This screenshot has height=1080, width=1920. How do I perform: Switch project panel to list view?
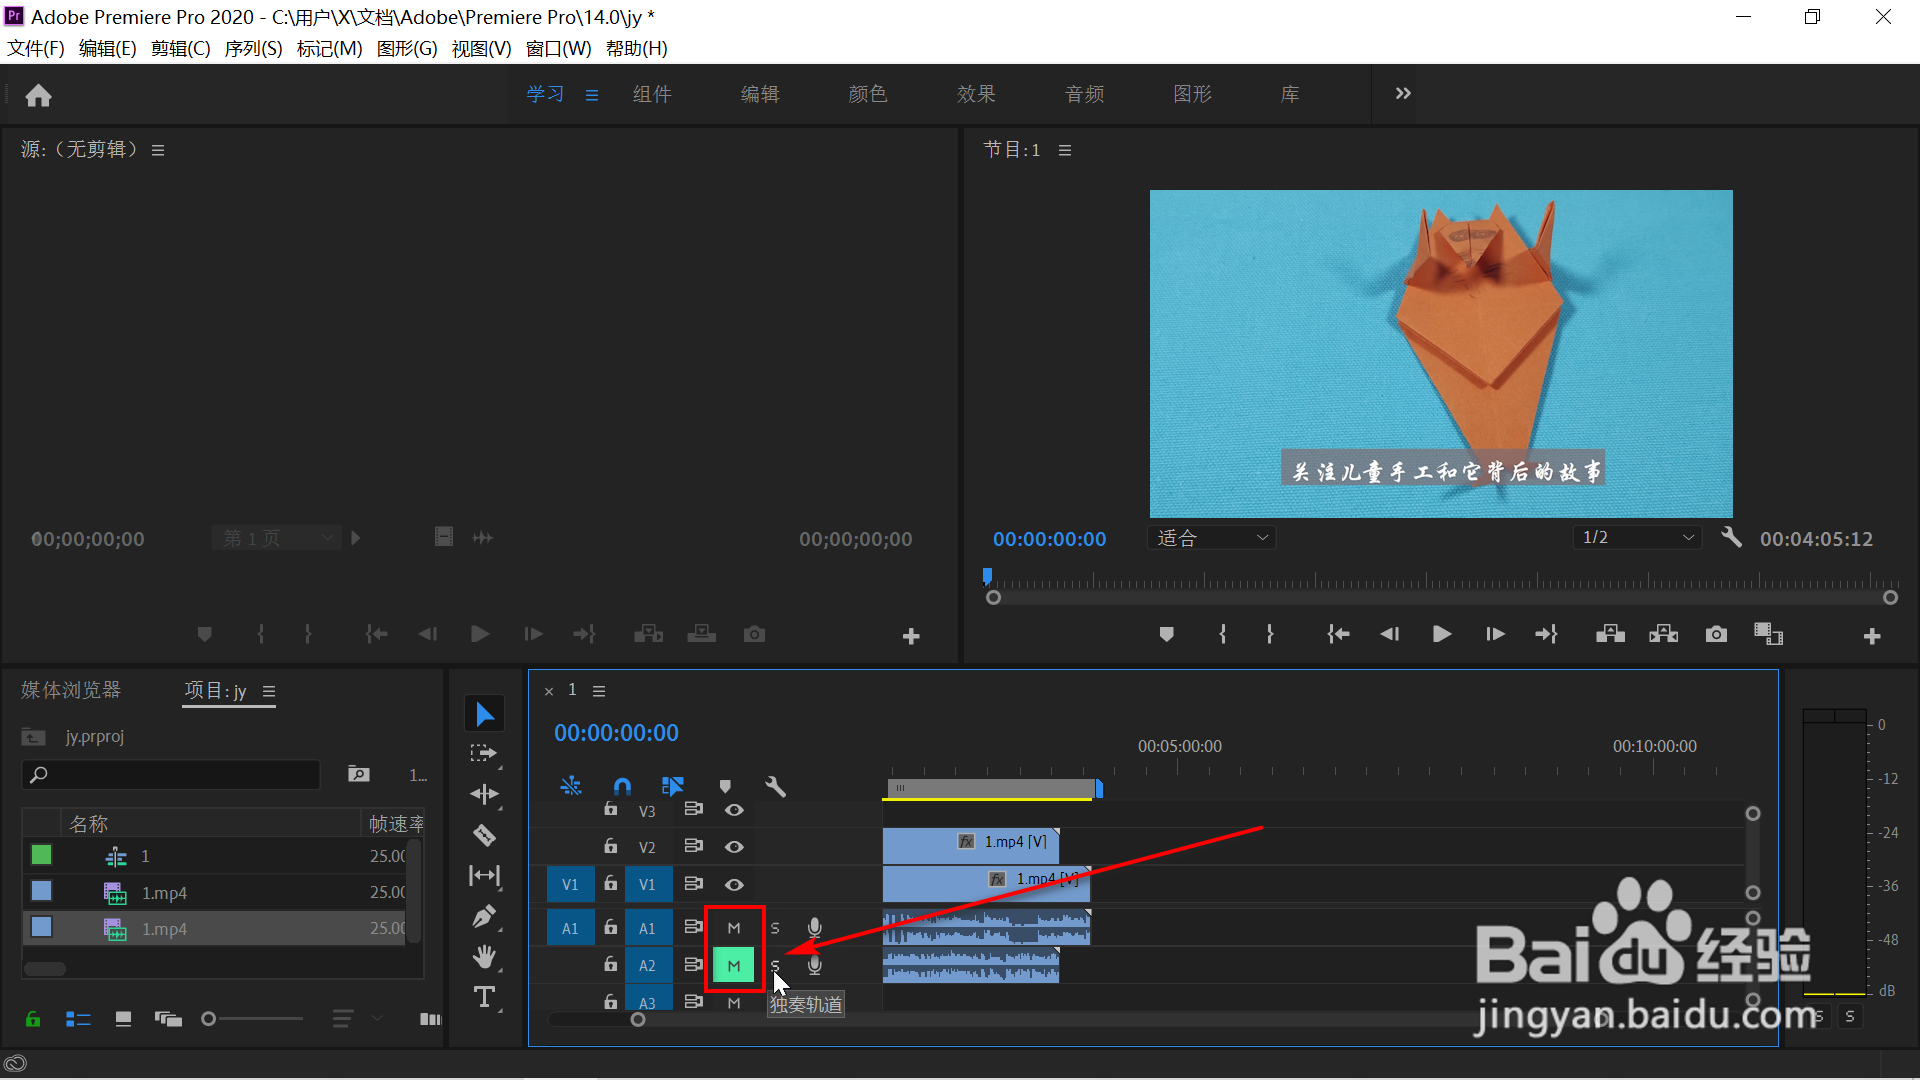78,1019
